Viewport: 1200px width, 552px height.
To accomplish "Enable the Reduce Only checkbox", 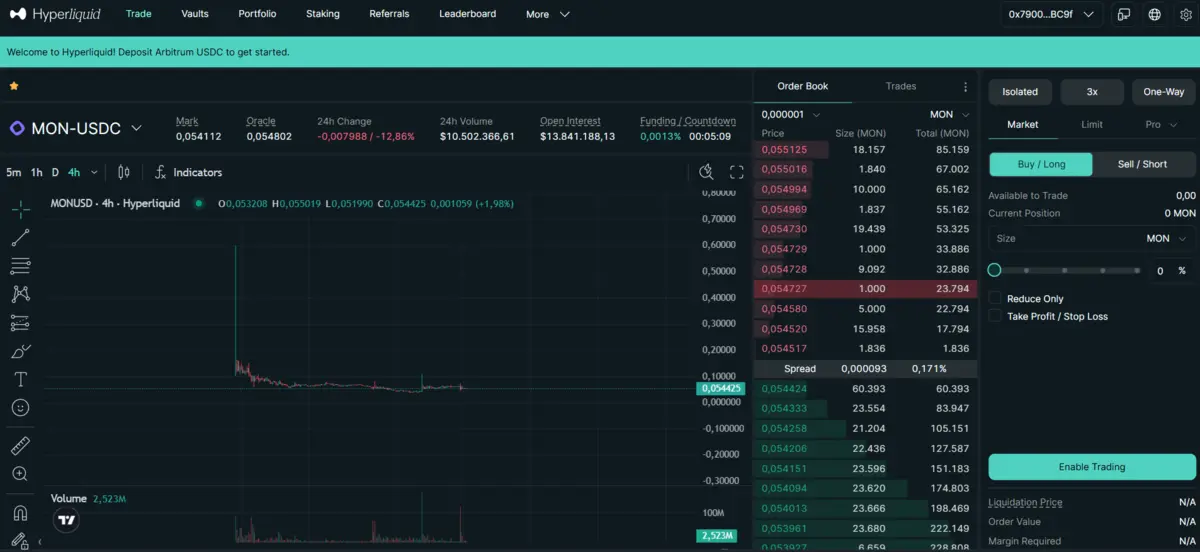I will (x=995, y=298).
